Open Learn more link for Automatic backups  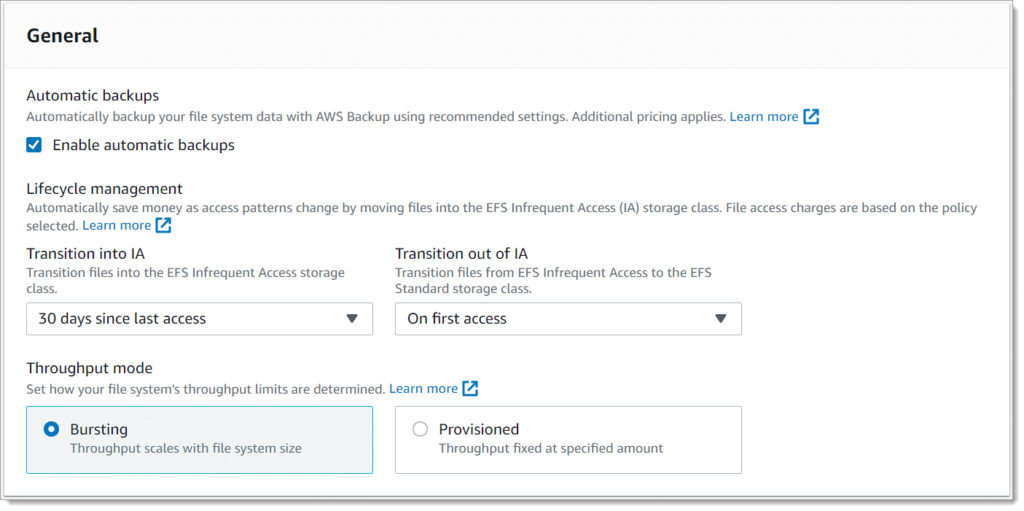pyautogui.click(x=763, y=117)
